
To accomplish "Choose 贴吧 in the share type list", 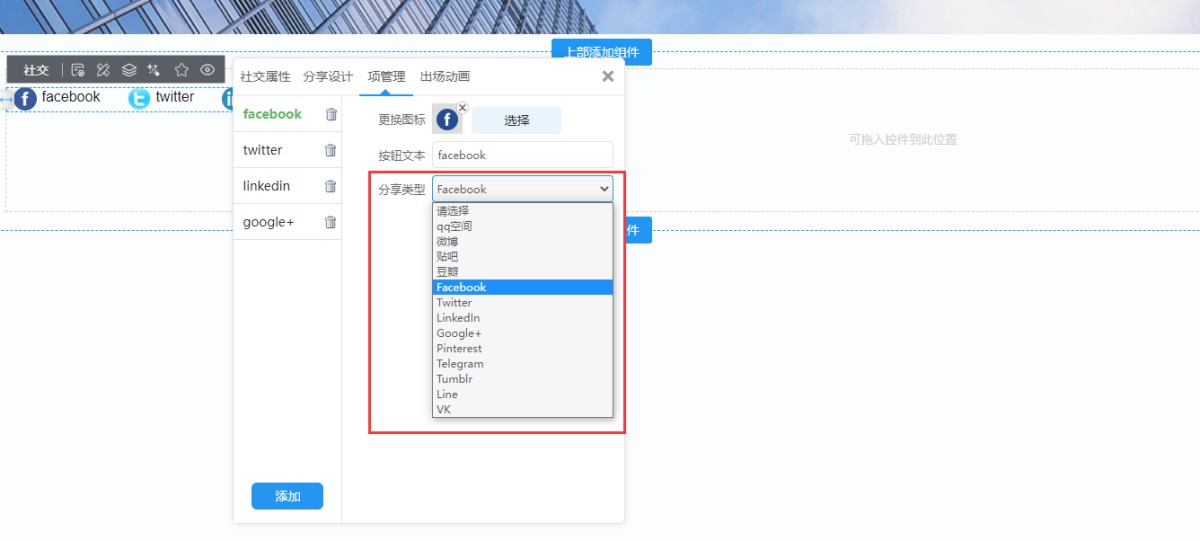I will pyautogui.click(x=523, y=257).
